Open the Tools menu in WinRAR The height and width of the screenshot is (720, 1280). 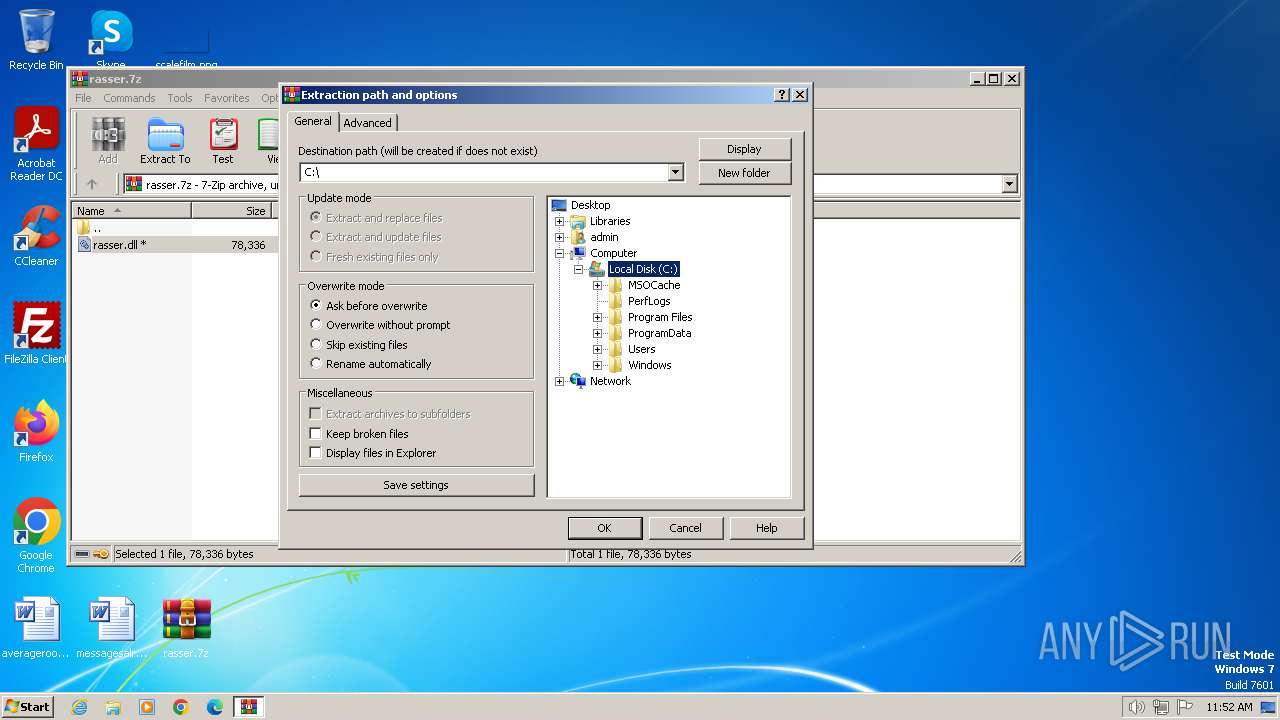click(180, 98)
